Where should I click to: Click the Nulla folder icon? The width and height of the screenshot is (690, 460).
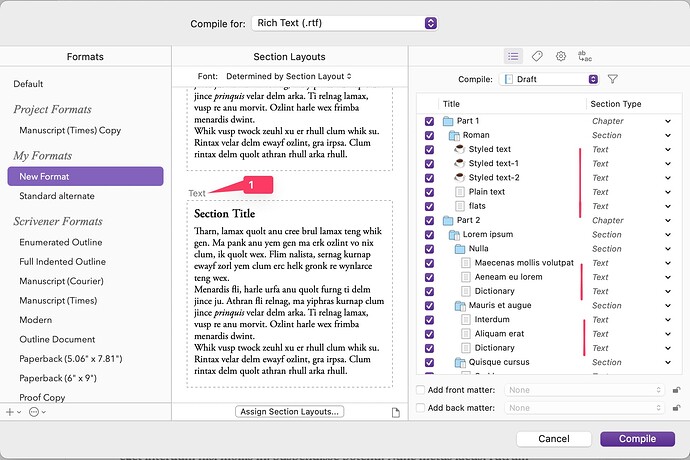click(x=459, y=249)
